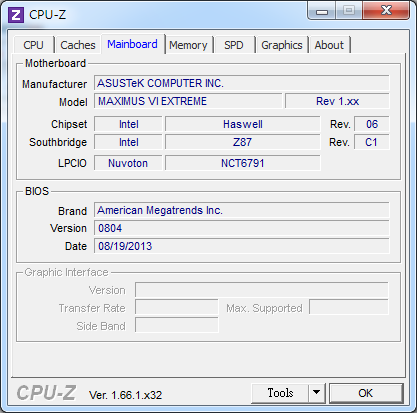
Task: Minimize the CPU-Z window
Action: [322, 11]
